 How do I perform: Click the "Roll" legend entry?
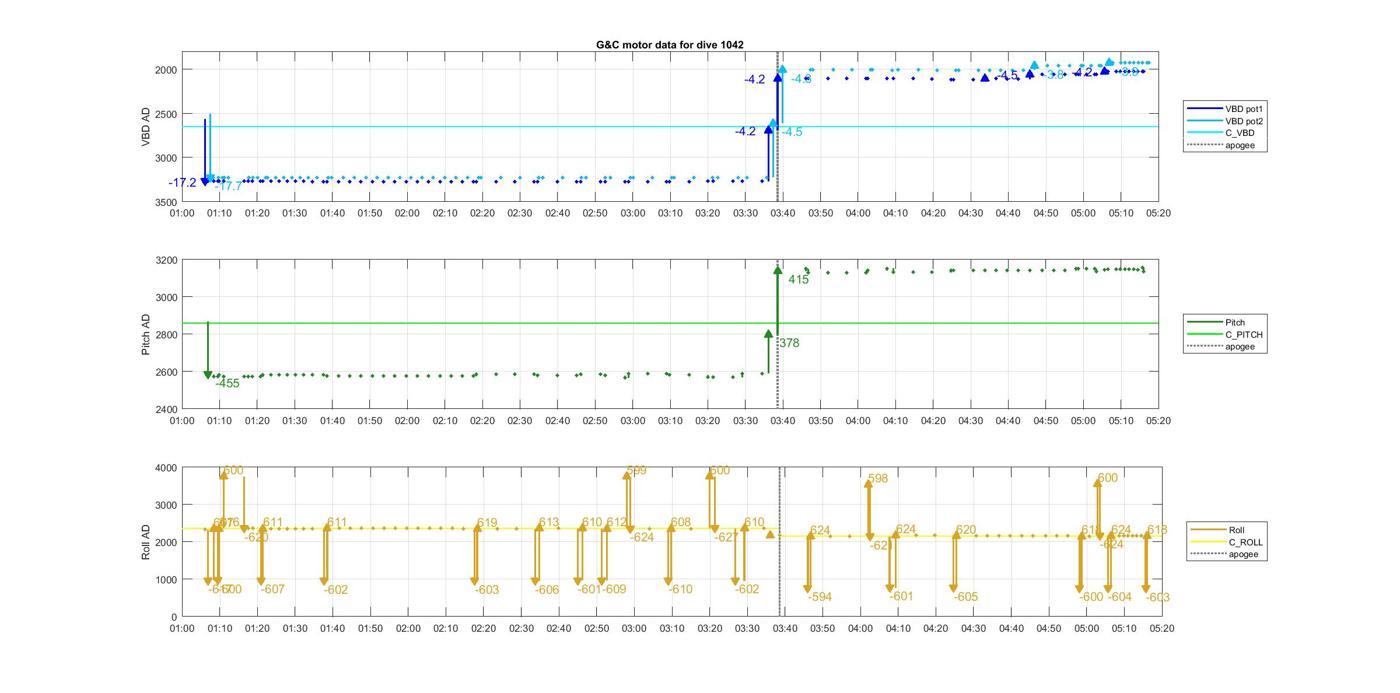pyautogui.click(x=1237, y=530)
